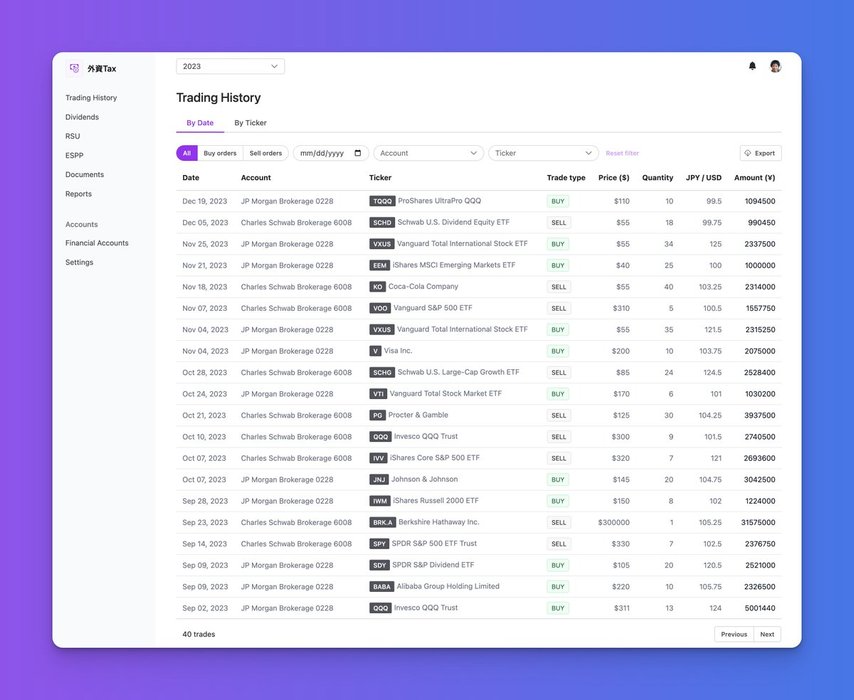
Task: Open Financial Accounts in sidebar
Action: [97, 243]
